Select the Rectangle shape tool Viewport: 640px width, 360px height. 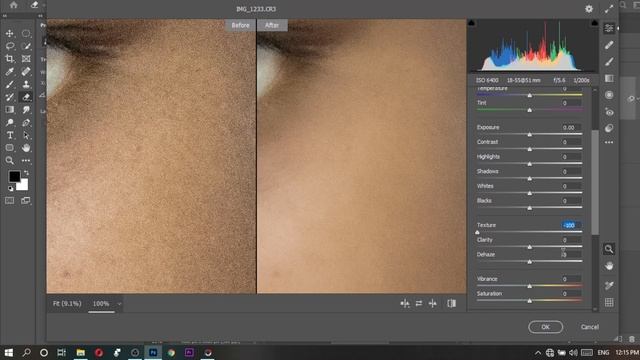(10, 148)
